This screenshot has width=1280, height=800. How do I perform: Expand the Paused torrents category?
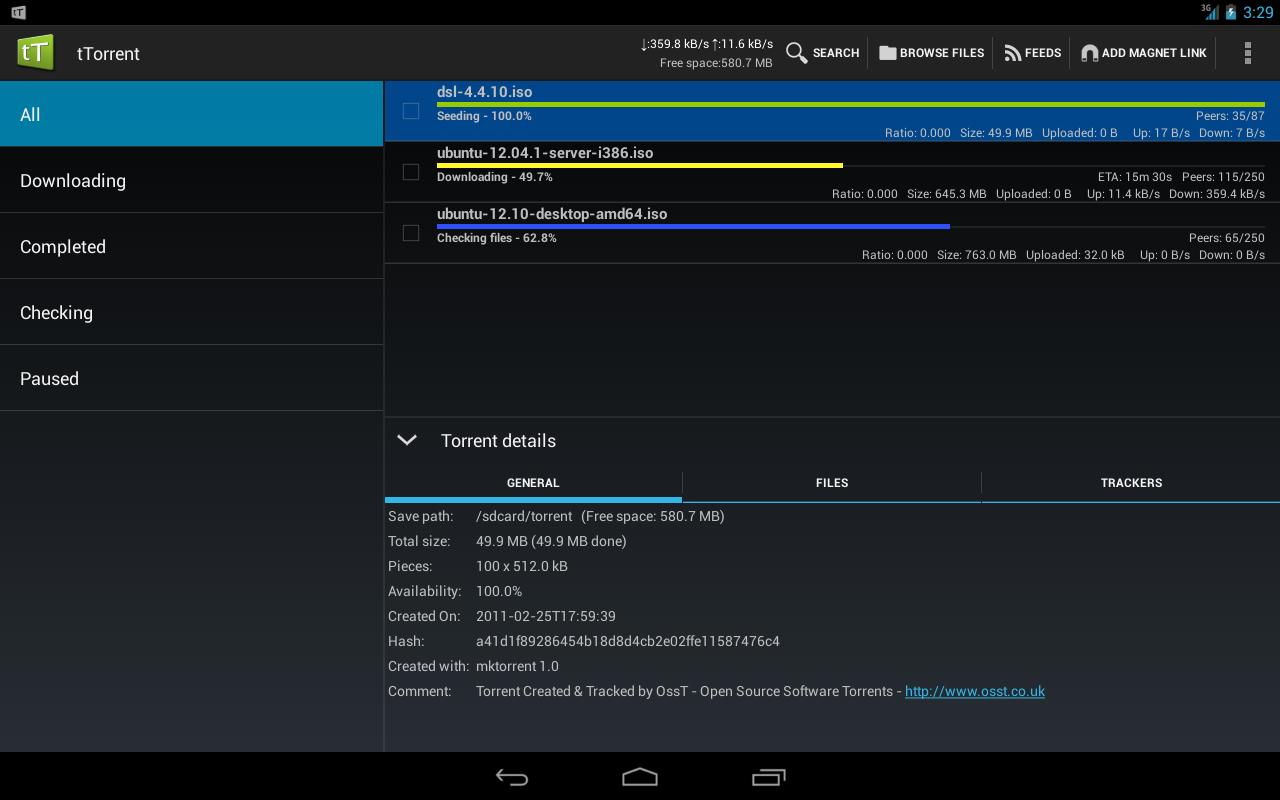[49, 378]
